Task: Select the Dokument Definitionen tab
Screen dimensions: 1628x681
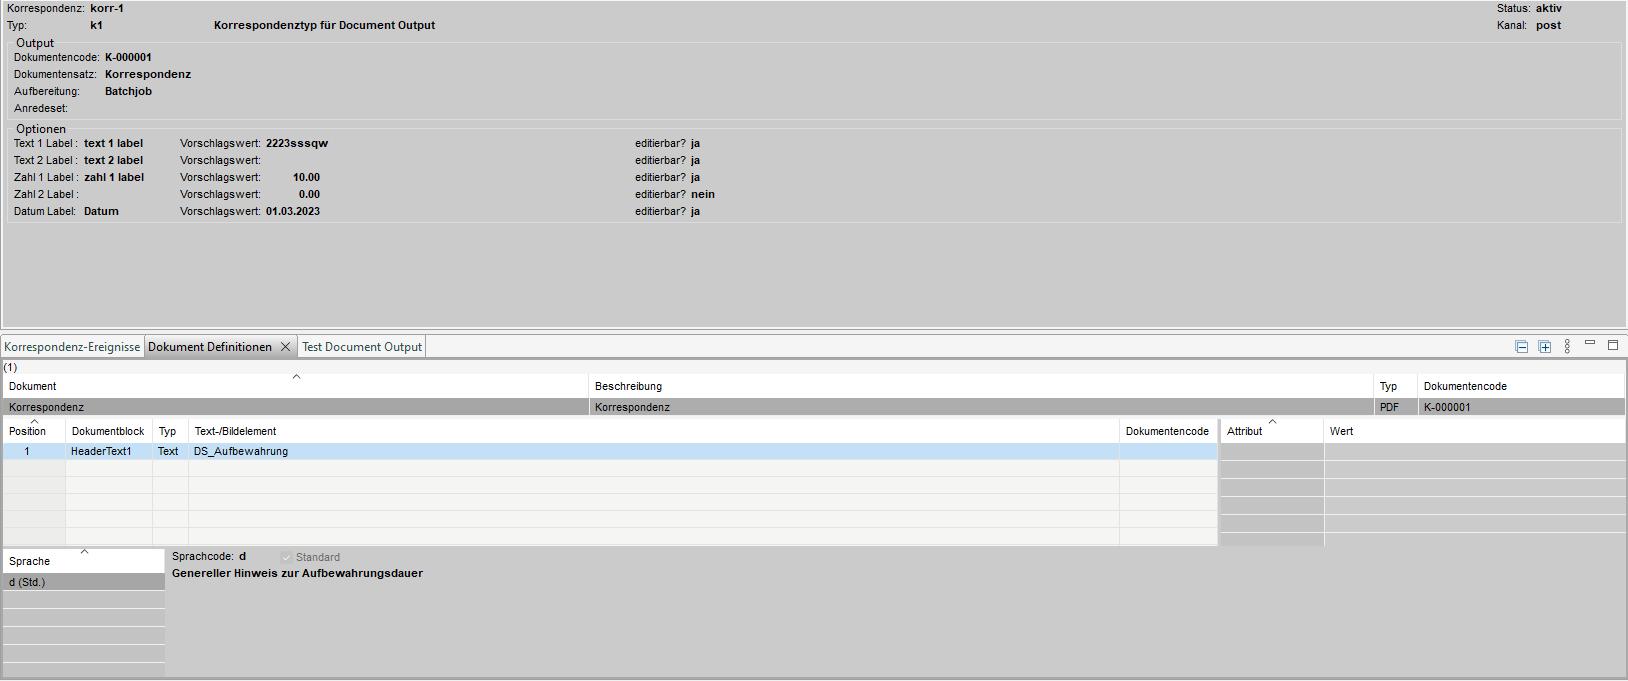Action: pyautogui.click(x=210, y=347)
